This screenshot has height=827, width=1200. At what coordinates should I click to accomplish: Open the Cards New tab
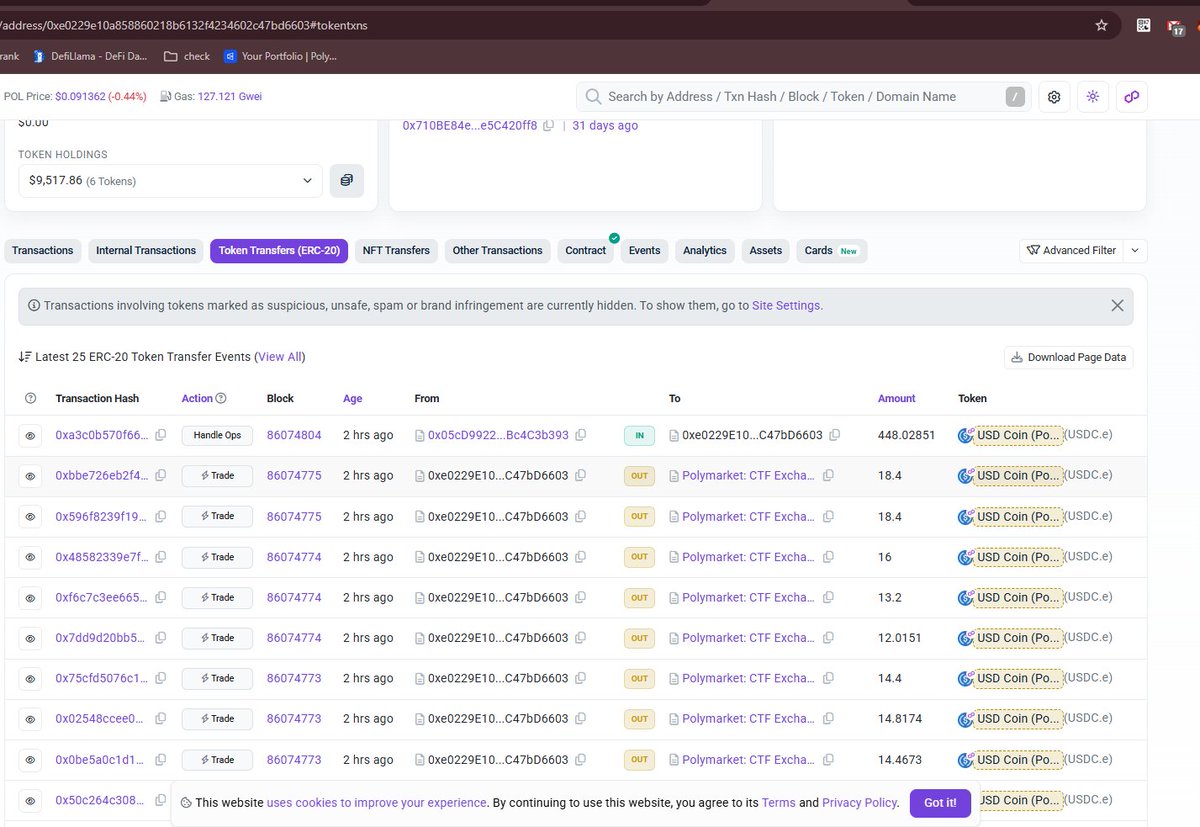coord(831,251)
